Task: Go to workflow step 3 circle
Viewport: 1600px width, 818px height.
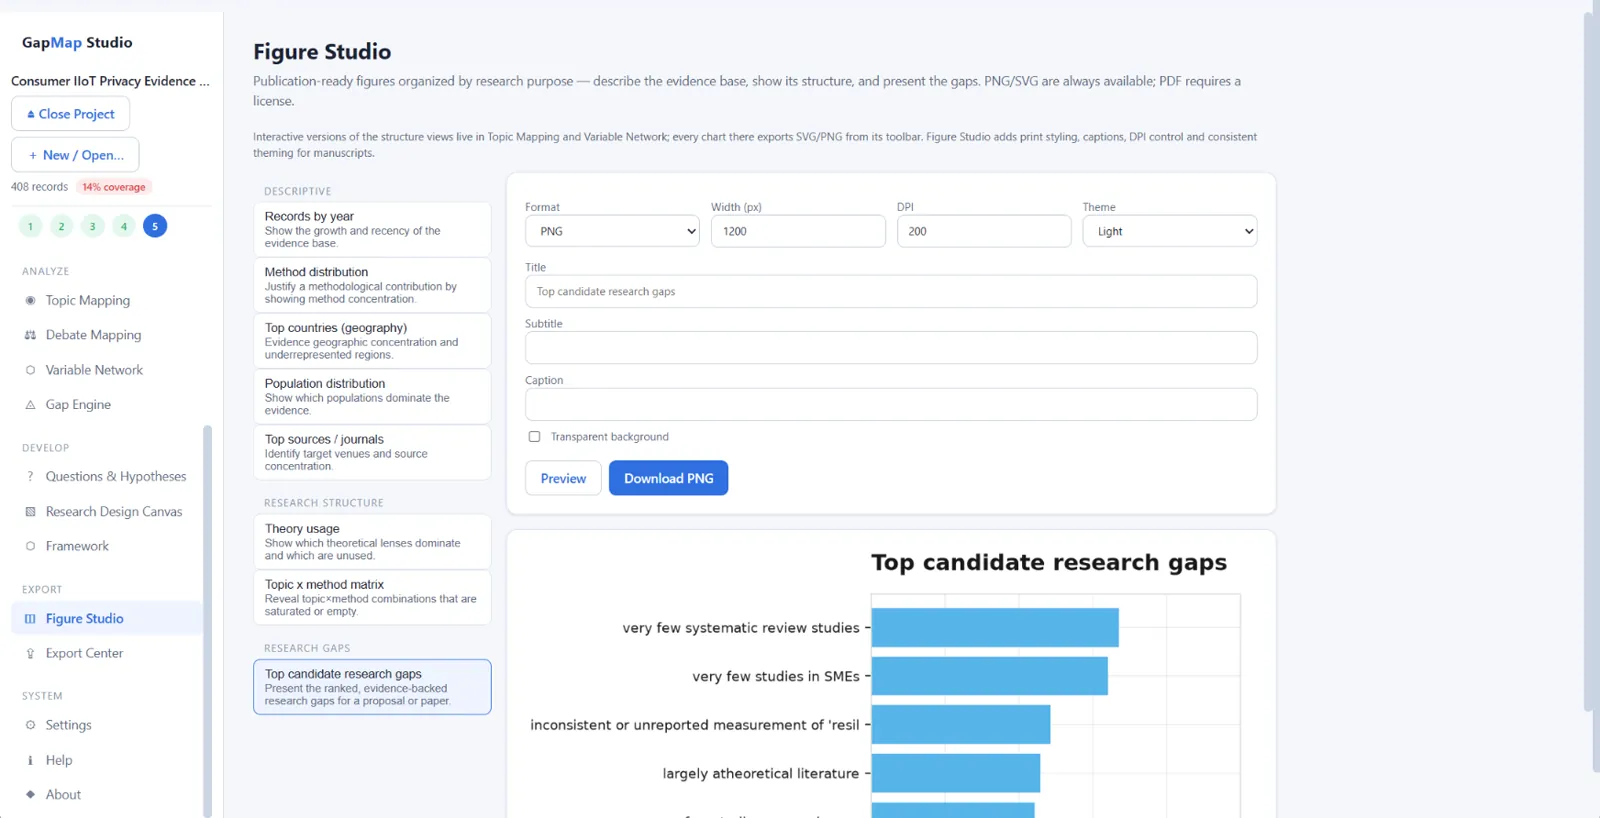Action: [x=92, y=226]
